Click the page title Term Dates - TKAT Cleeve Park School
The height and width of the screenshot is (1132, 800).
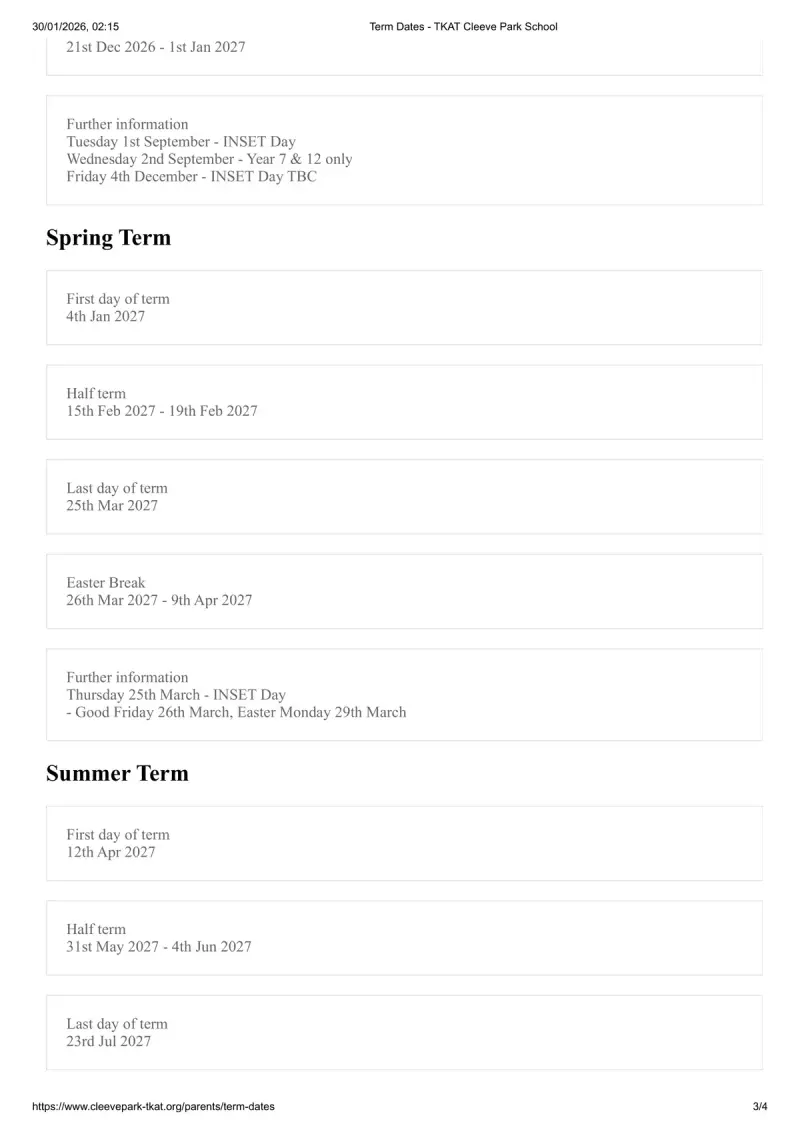464,27
